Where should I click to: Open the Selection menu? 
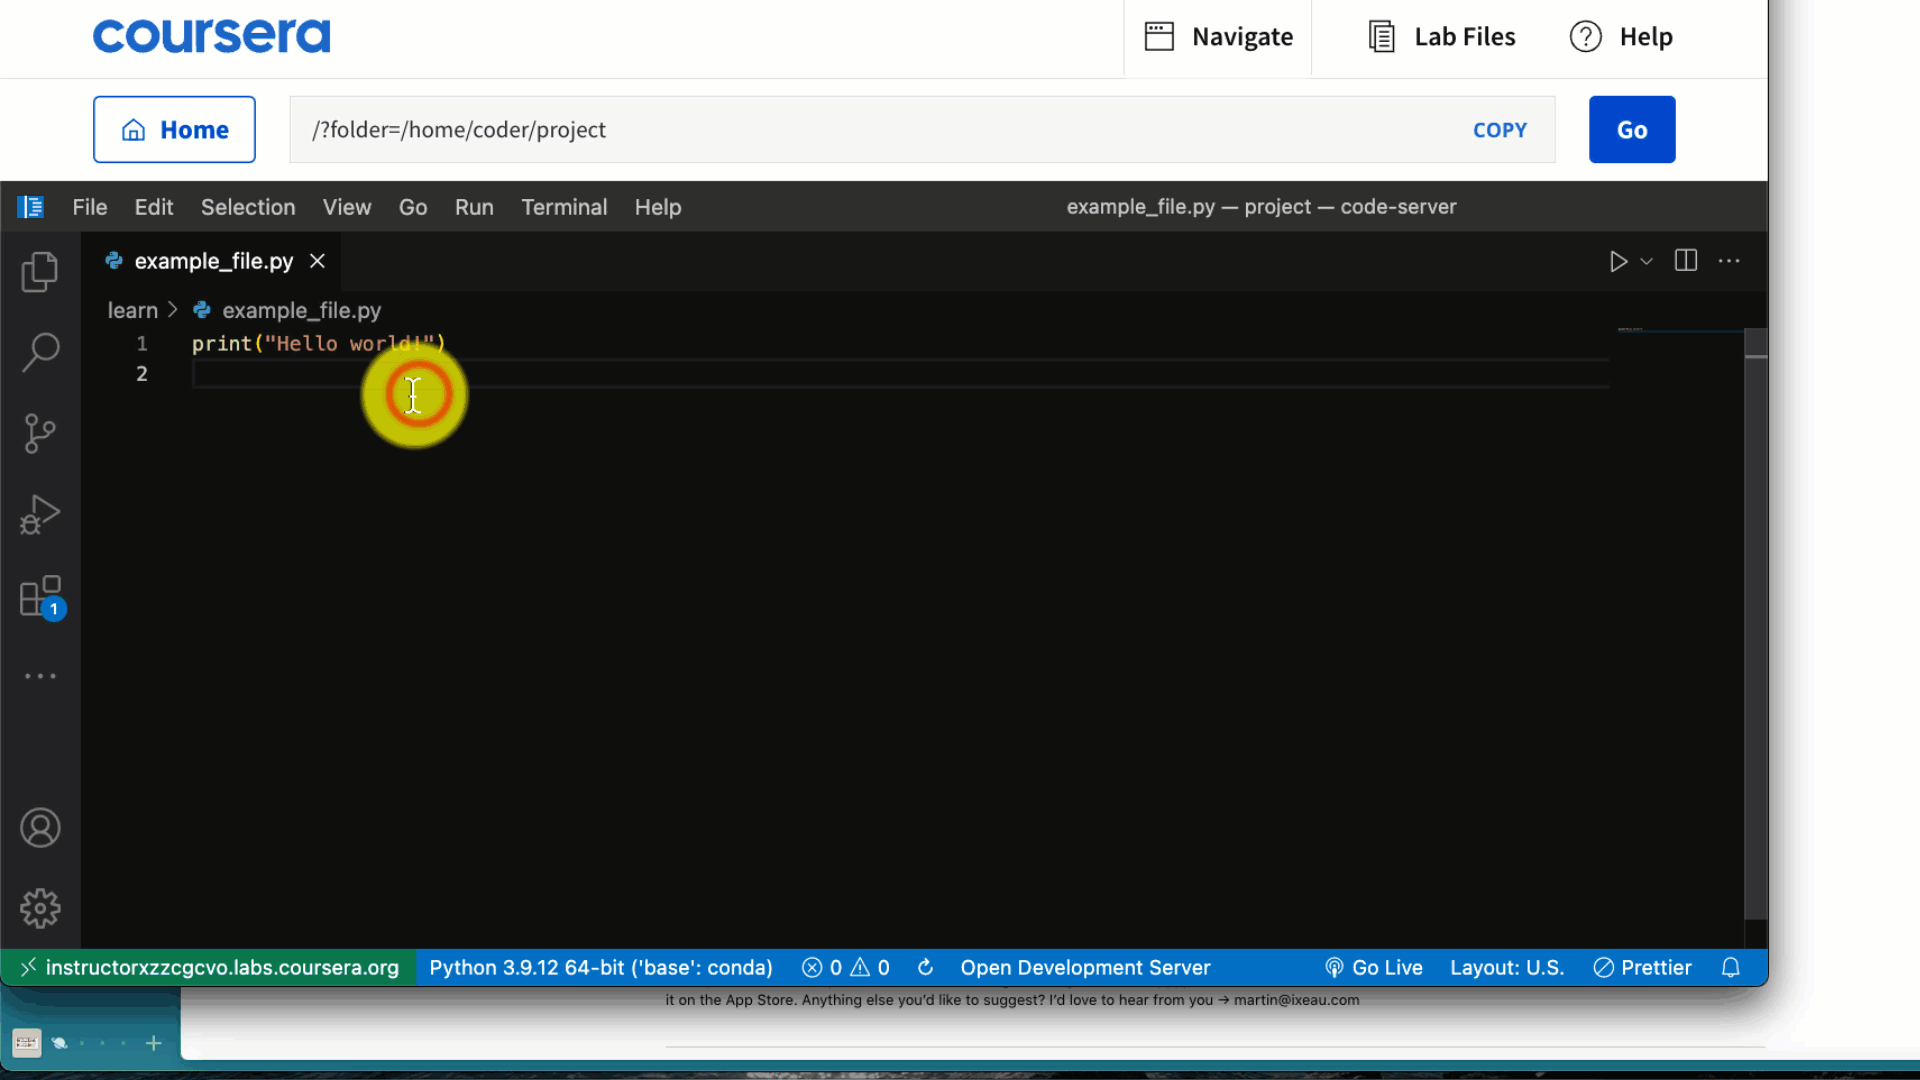pyautogui.click(x=248, y=207)
